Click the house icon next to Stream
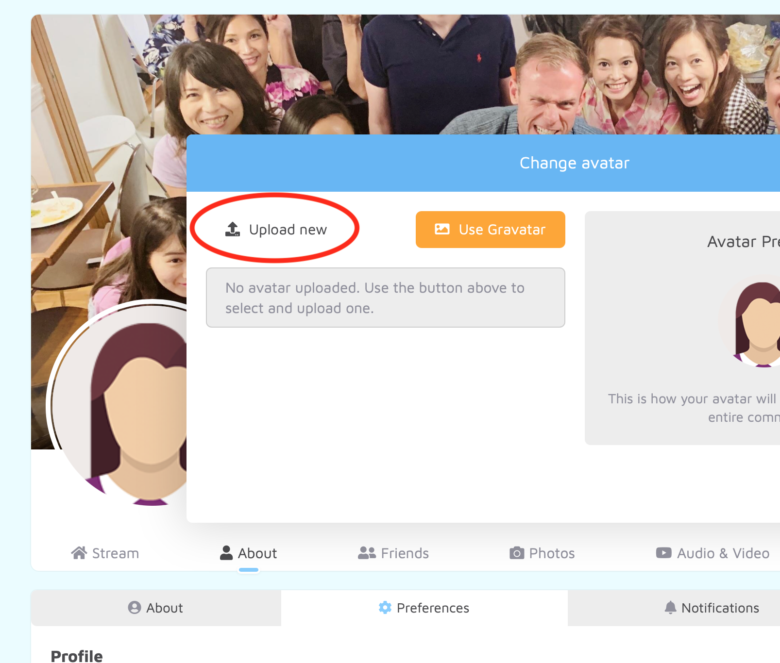This screenshot has width=780, height=663. (x=79, y=553)
